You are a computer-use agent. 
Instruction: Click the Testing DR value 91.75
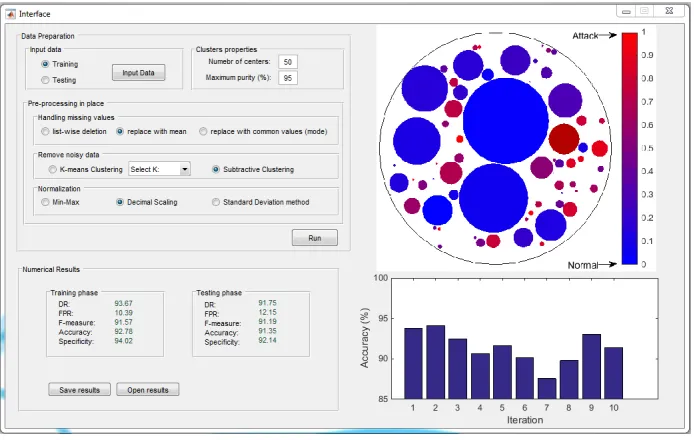(x=267, y=303)
